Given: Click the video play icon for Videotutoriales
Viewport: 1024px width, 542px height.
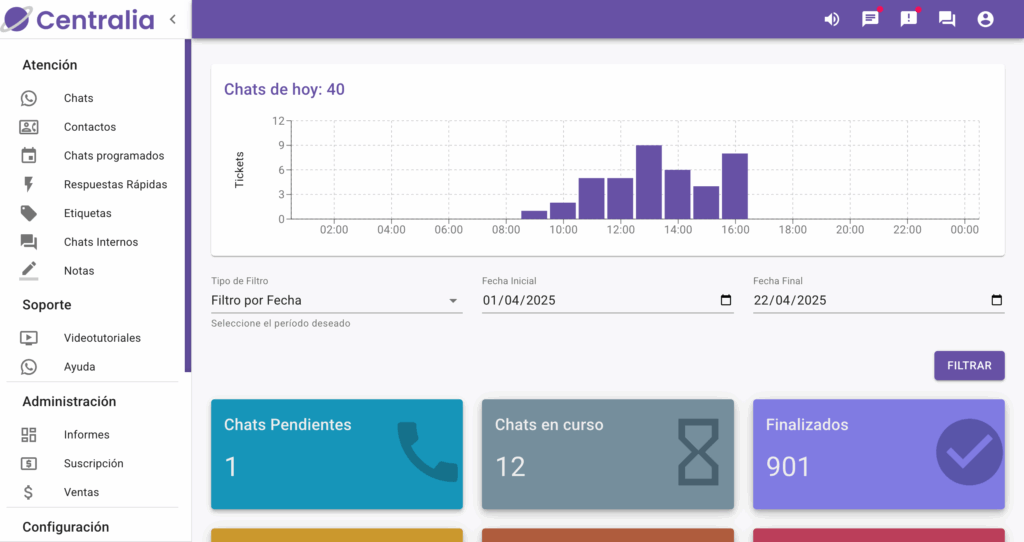Looking at the screenshot, I should tap(29, 338).
